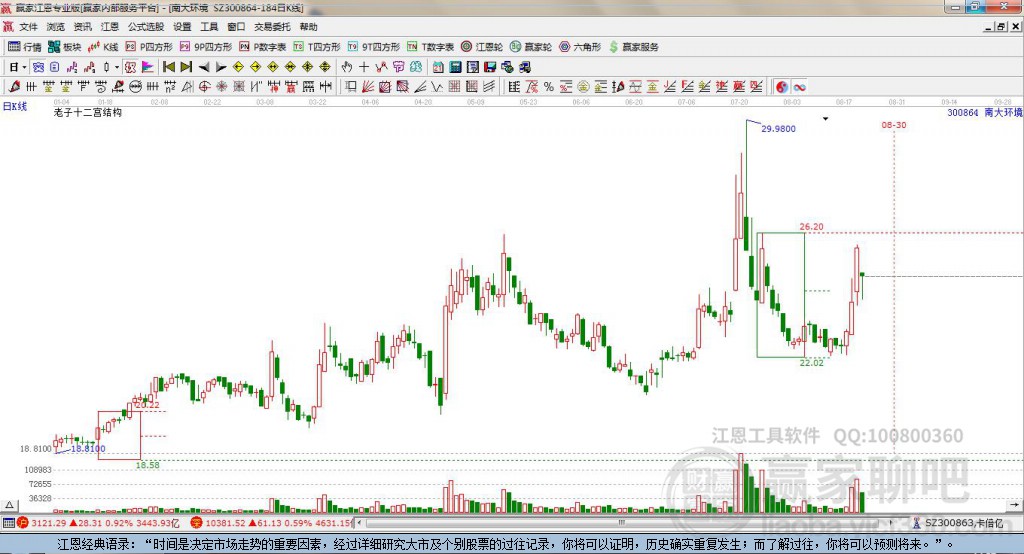The image size is (1024, 554).
Task: Select the hand pan tool
Action: click(347, 67)
